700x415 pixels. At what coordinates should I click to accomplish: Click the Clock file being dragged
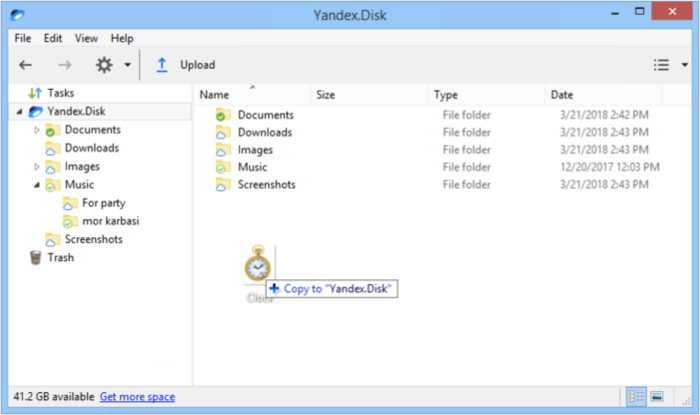[x=258, y=267]
